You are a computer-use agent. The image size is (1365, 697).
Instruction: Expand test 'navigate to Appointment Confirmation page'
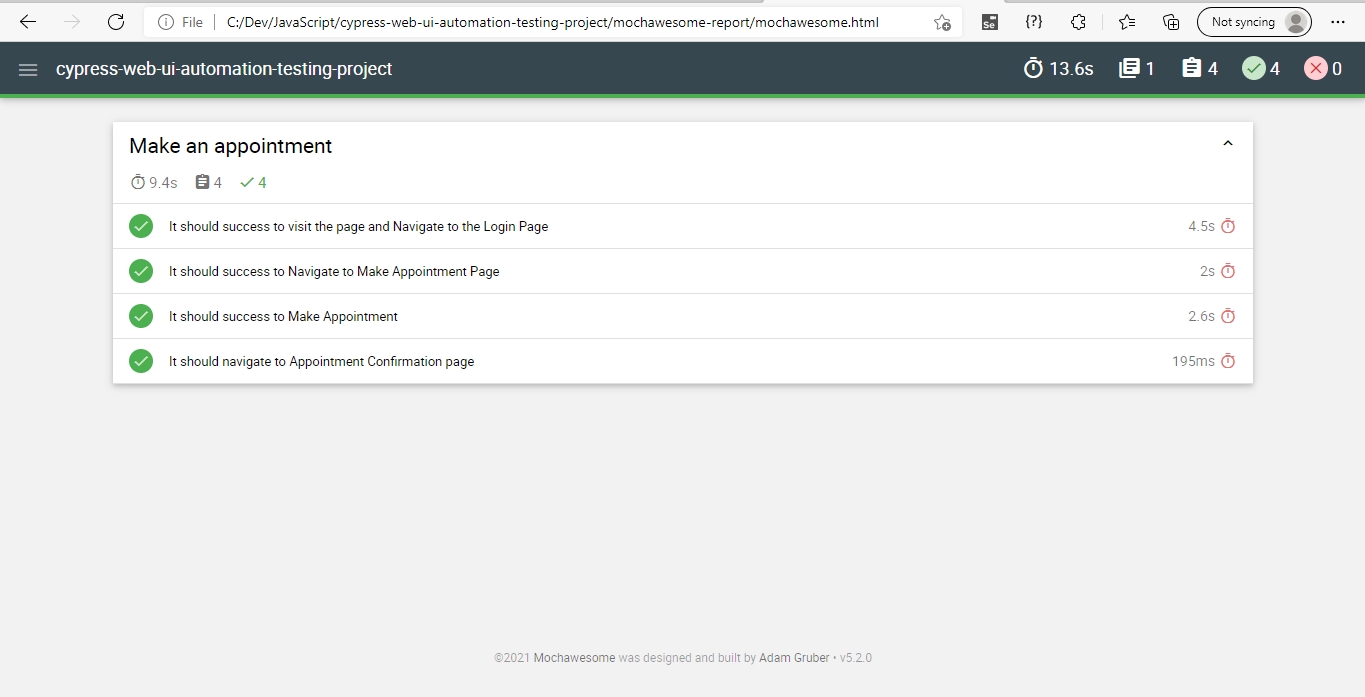pos(682,361)
